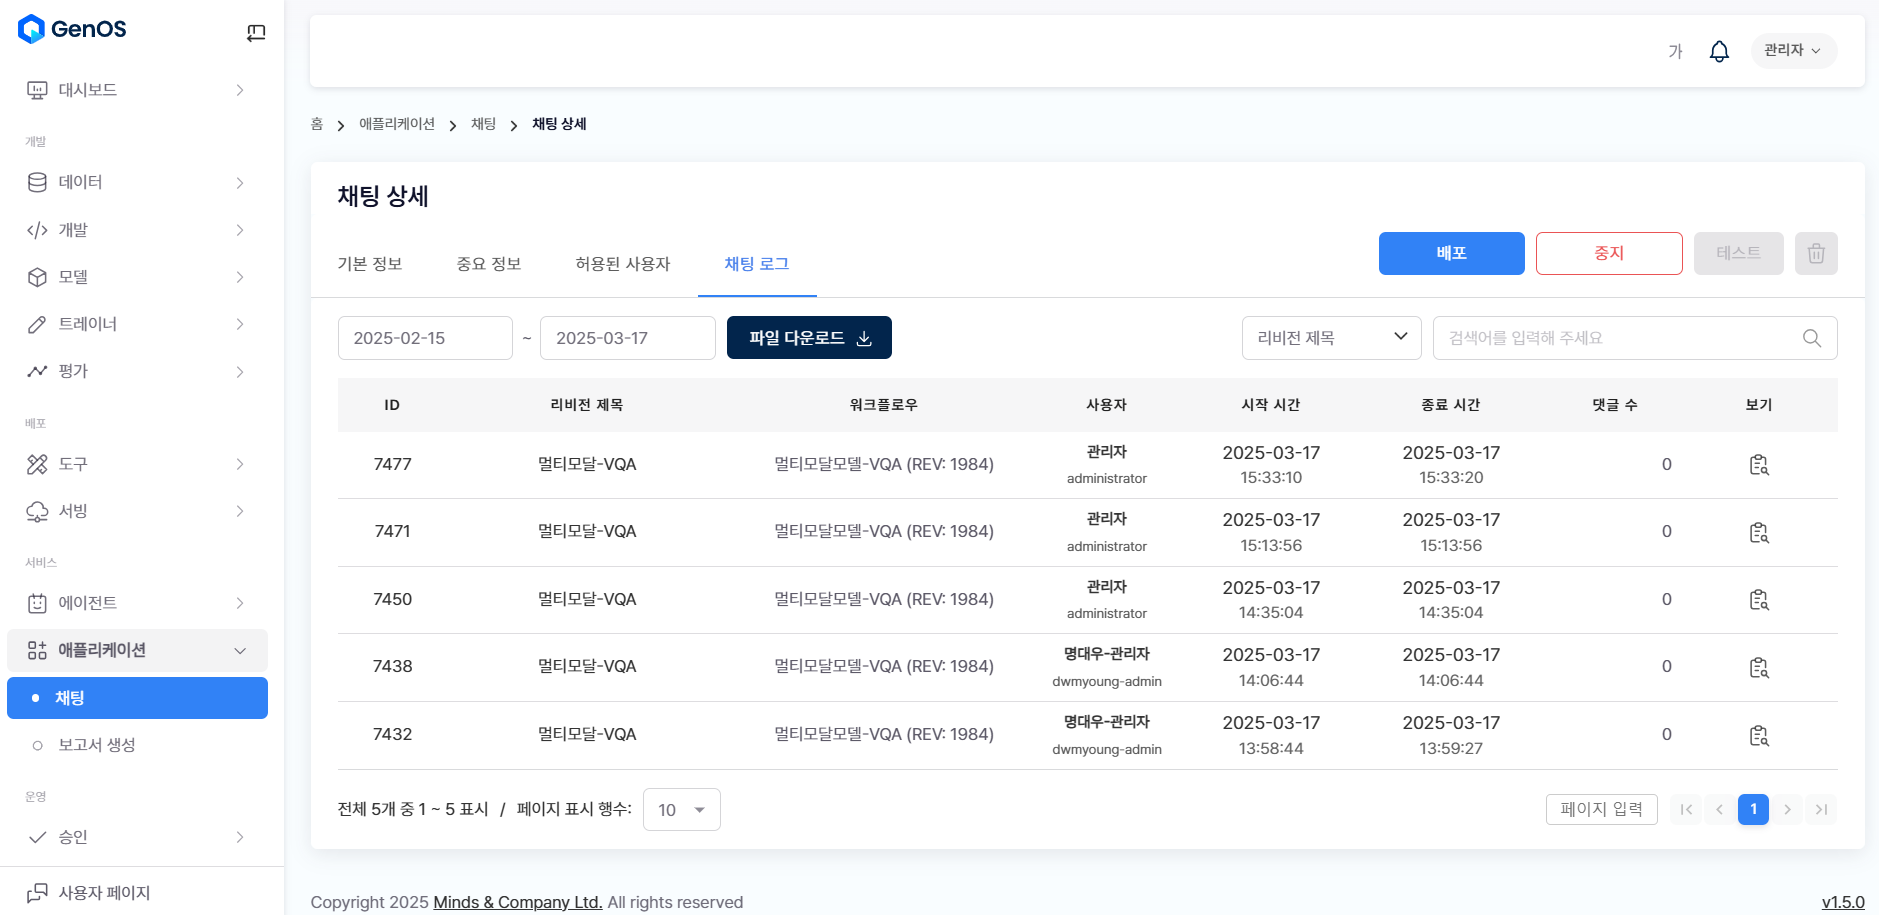The image size is (1879, 915).
Task: Click the font size '가' icon
Action: pyautogui.click(x=1675, y=51)
